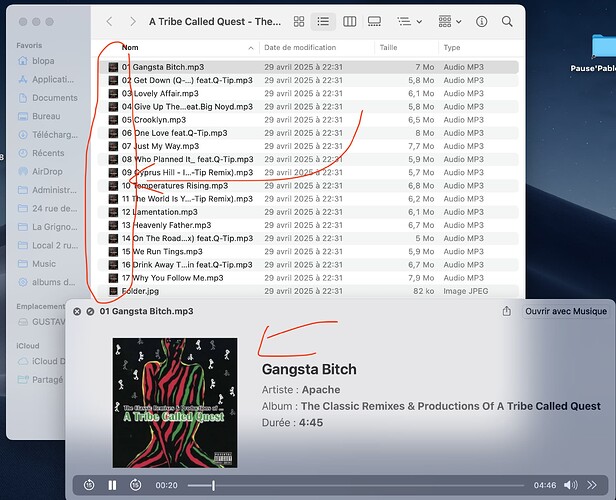Select 06 One Love feat.Q-Tip.mp3

point(308,133)
